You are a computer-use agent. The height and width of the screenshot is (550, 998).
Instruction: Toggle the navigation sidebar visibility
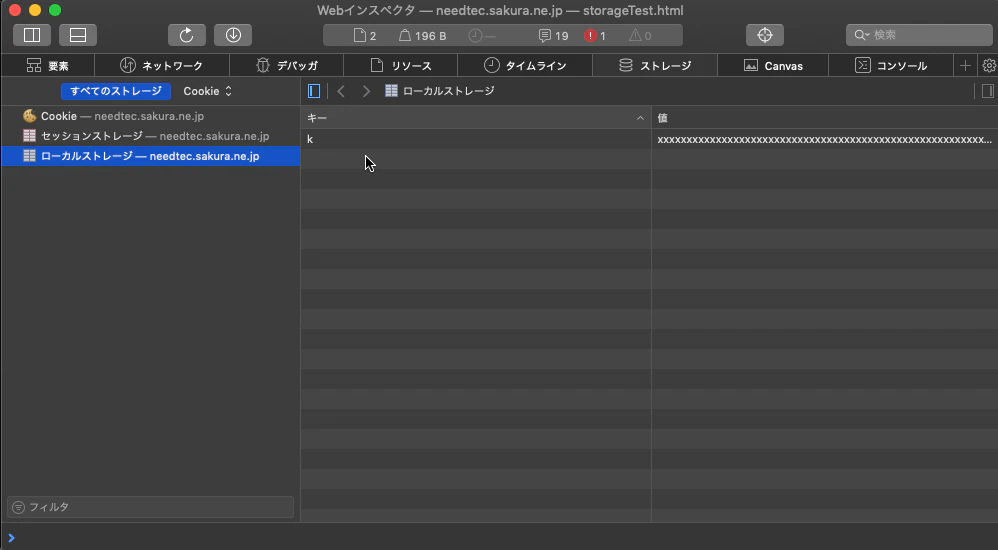[x=314, y=91]
